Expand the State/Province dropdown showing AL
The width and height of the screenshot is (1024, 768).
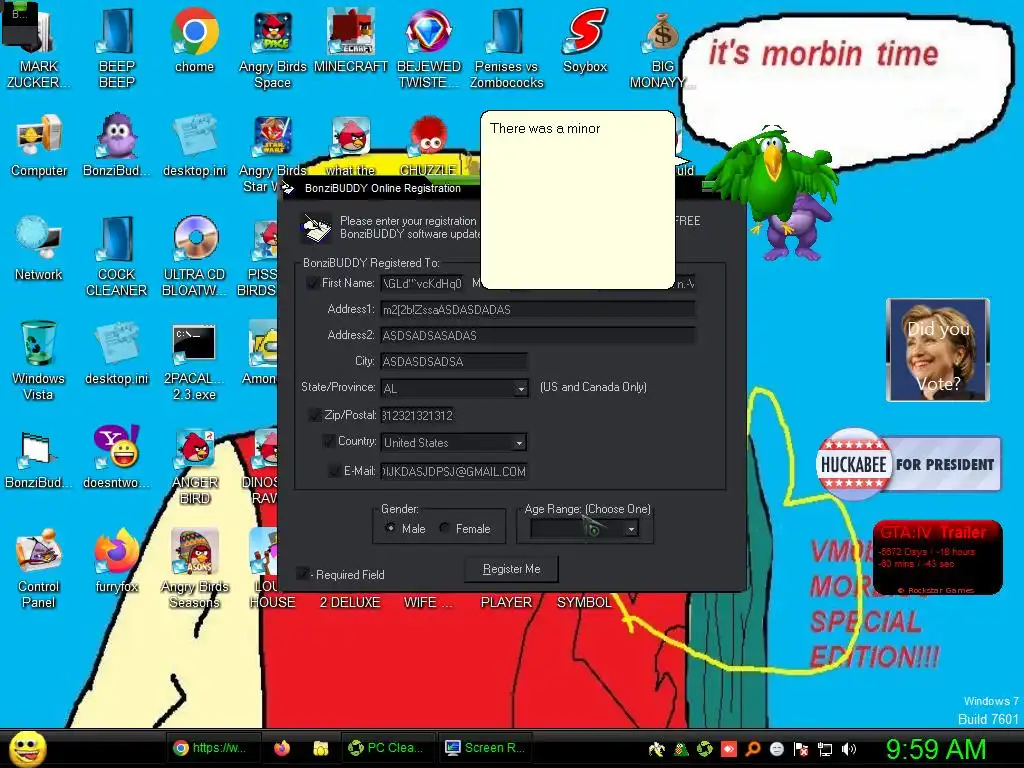tap(520, 389)
